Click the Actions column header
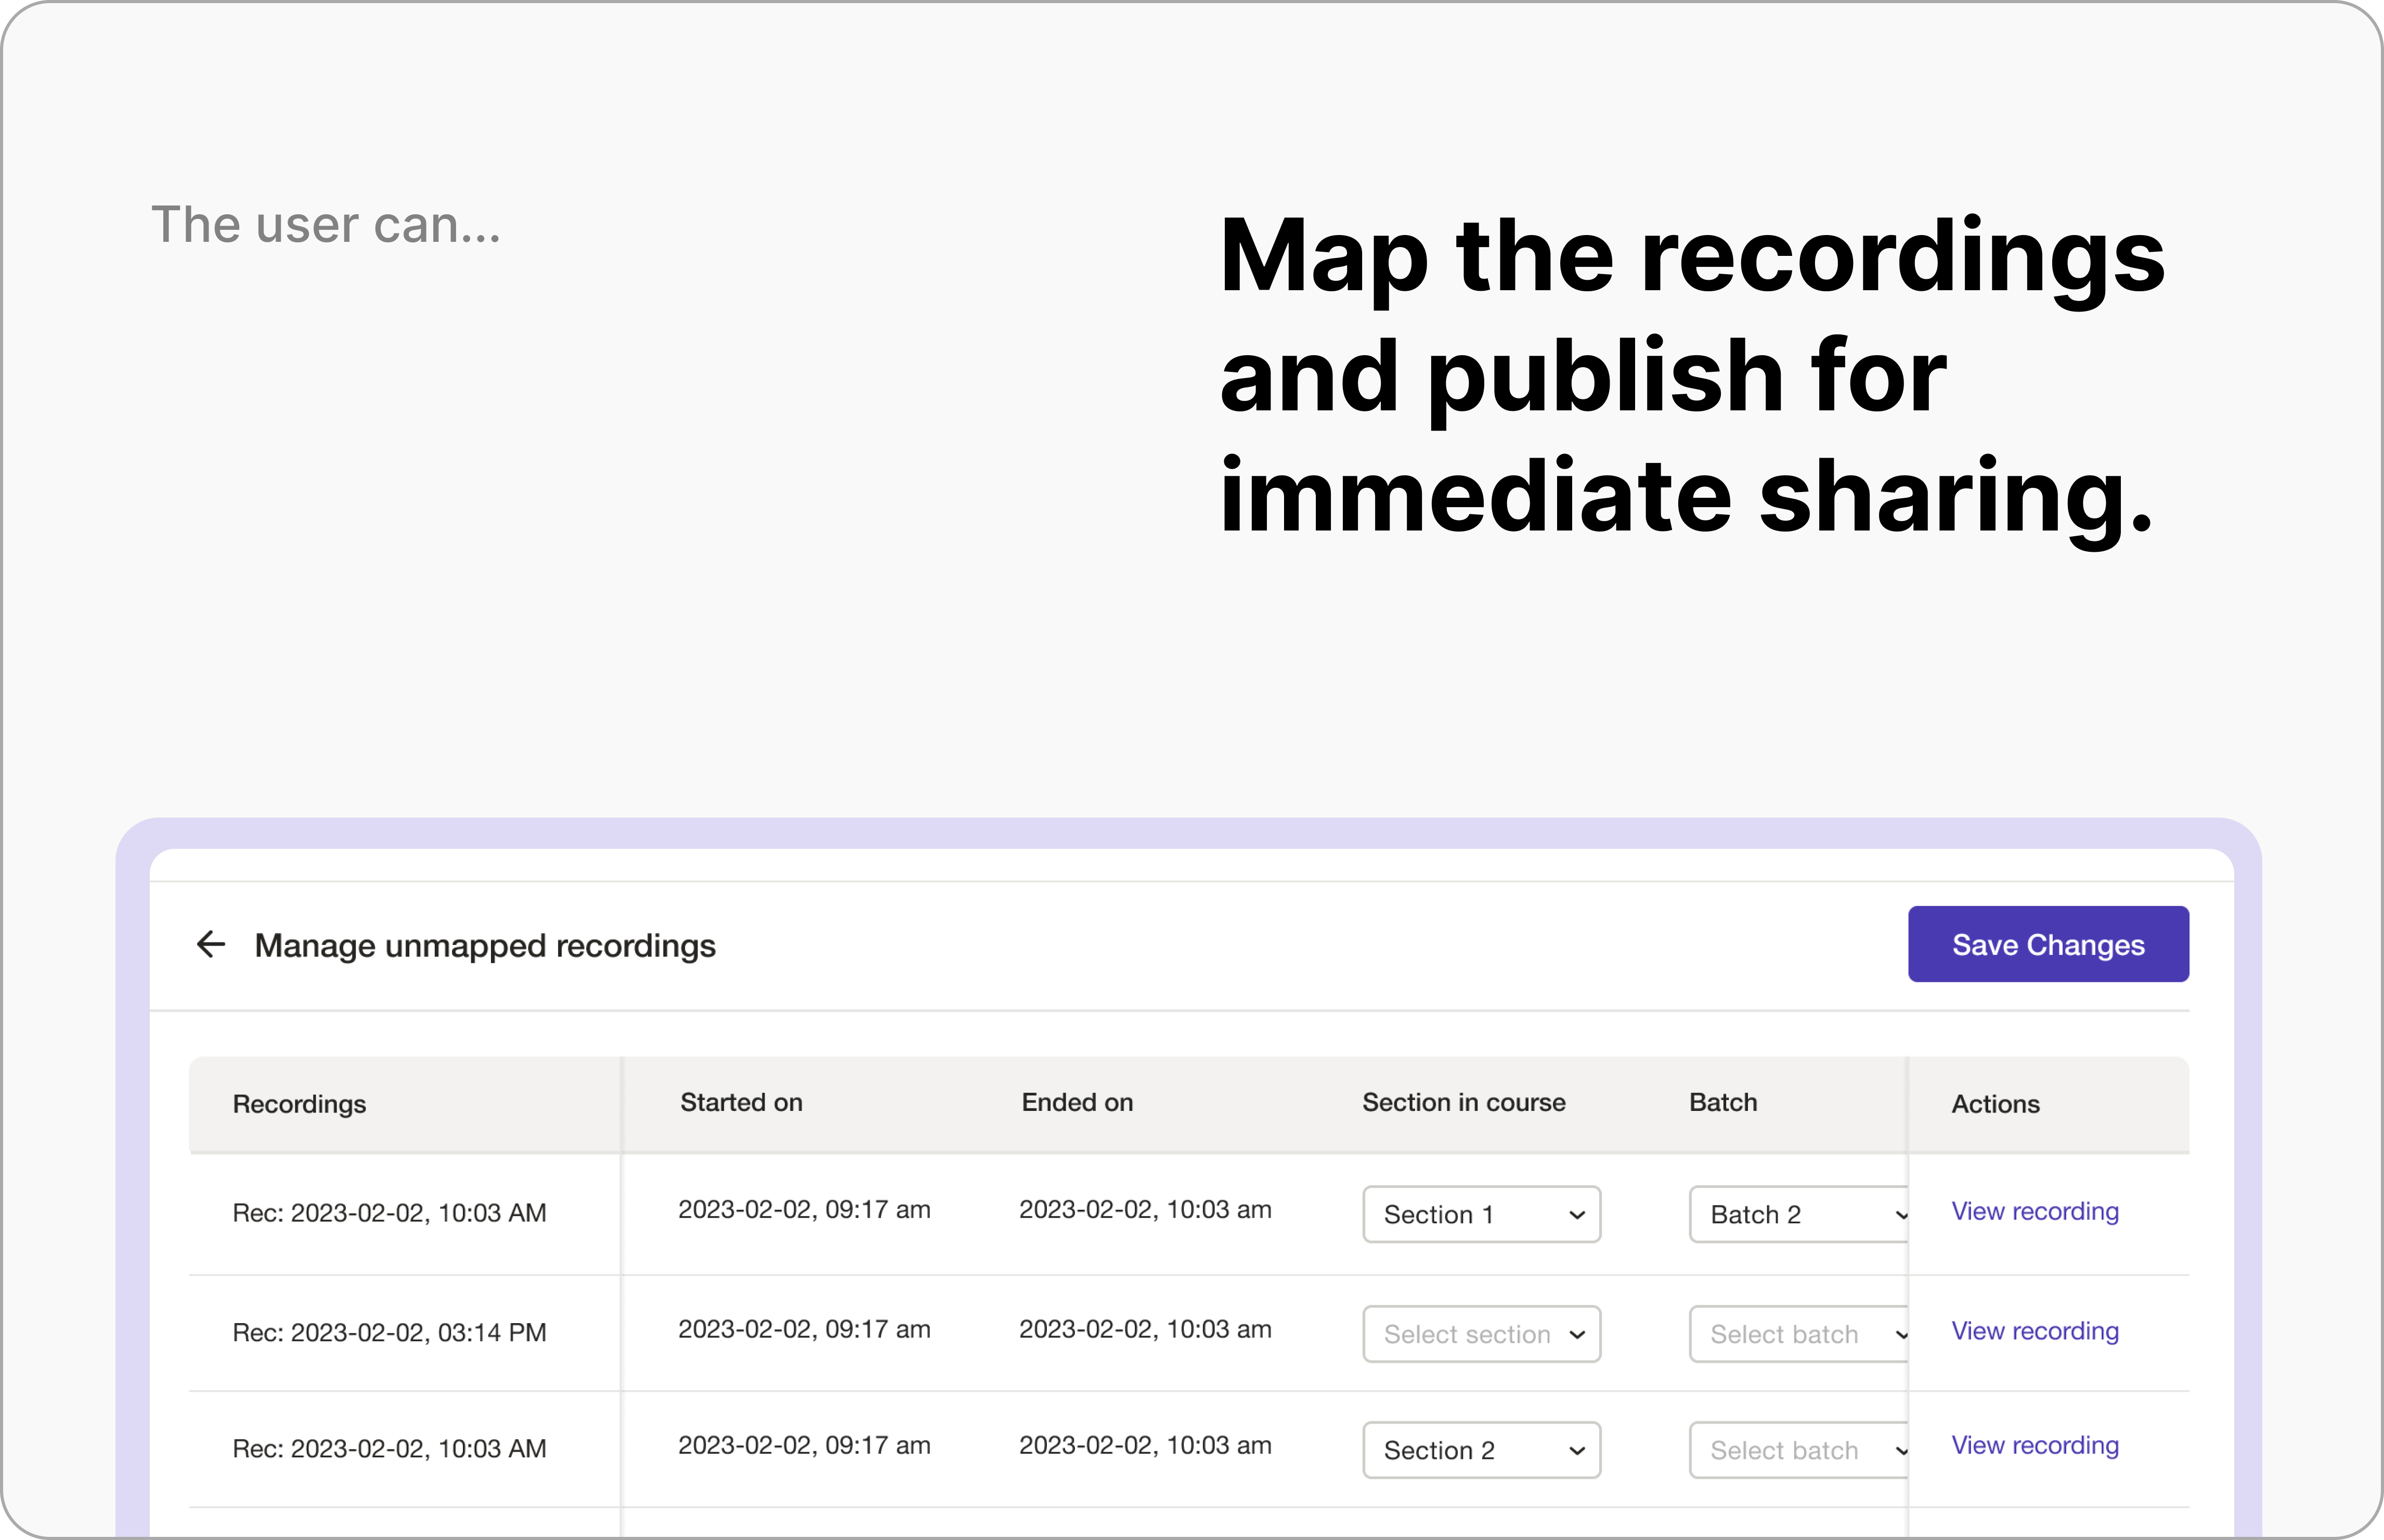The width and height of the screenshot is (2384, 1540). pyautogui.click(x=1995, y=1104)
